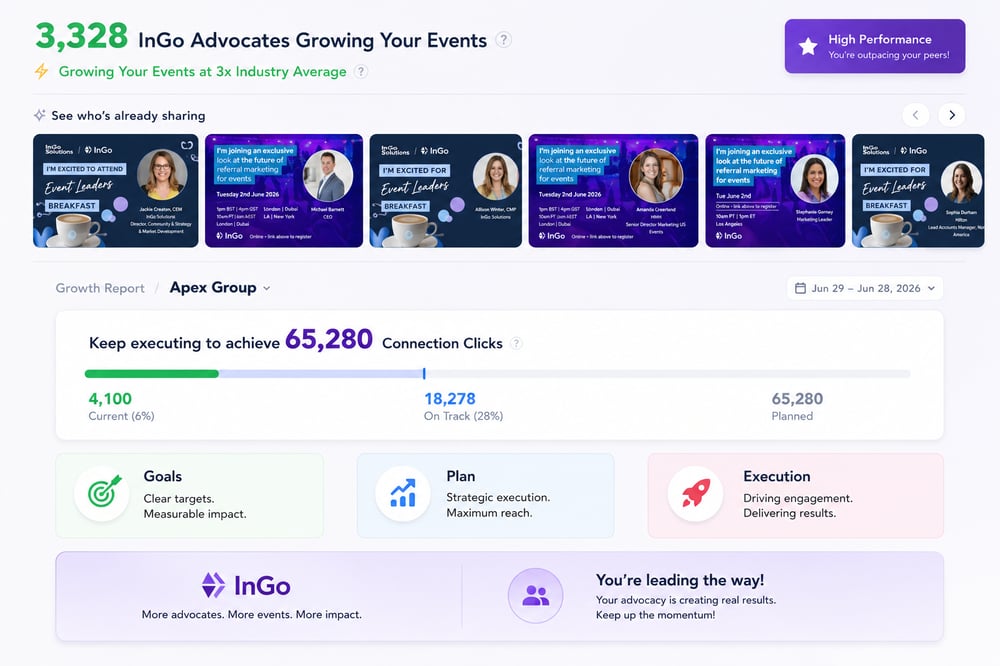The width and height of the screenshot is (1000, 666).
Task: Open Michael Barnett's shared card
Action: [x=284, y=191]
